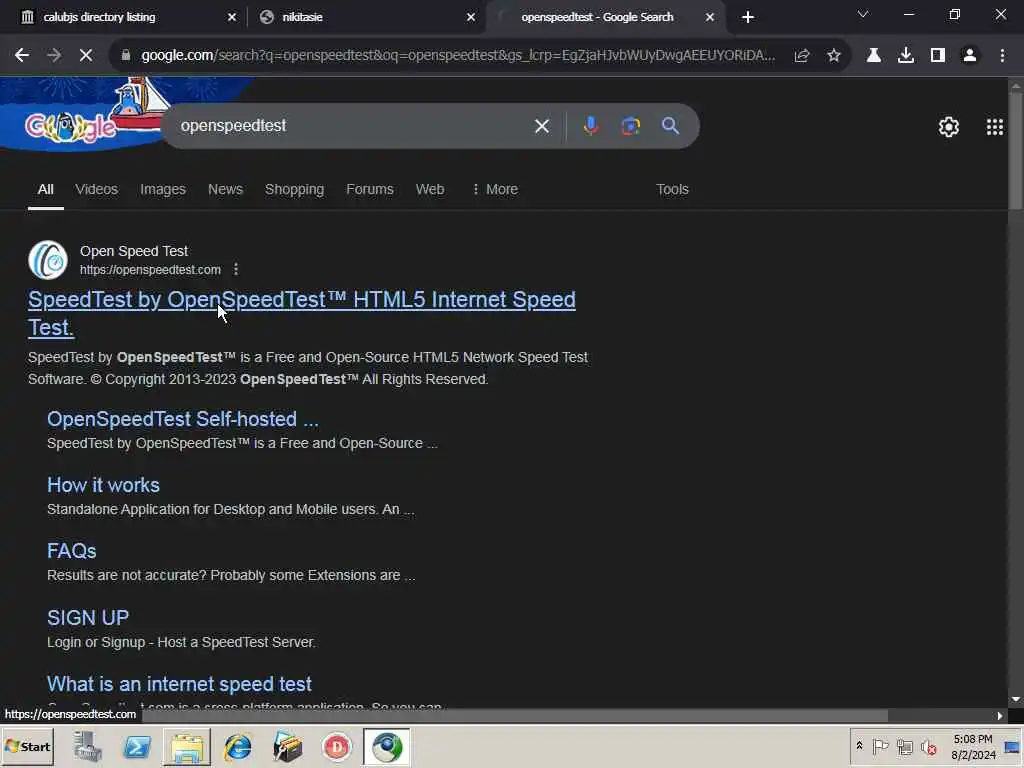Stop loading with the X button
Viewport: 1024px width, 768px height.
click(86, 56)
